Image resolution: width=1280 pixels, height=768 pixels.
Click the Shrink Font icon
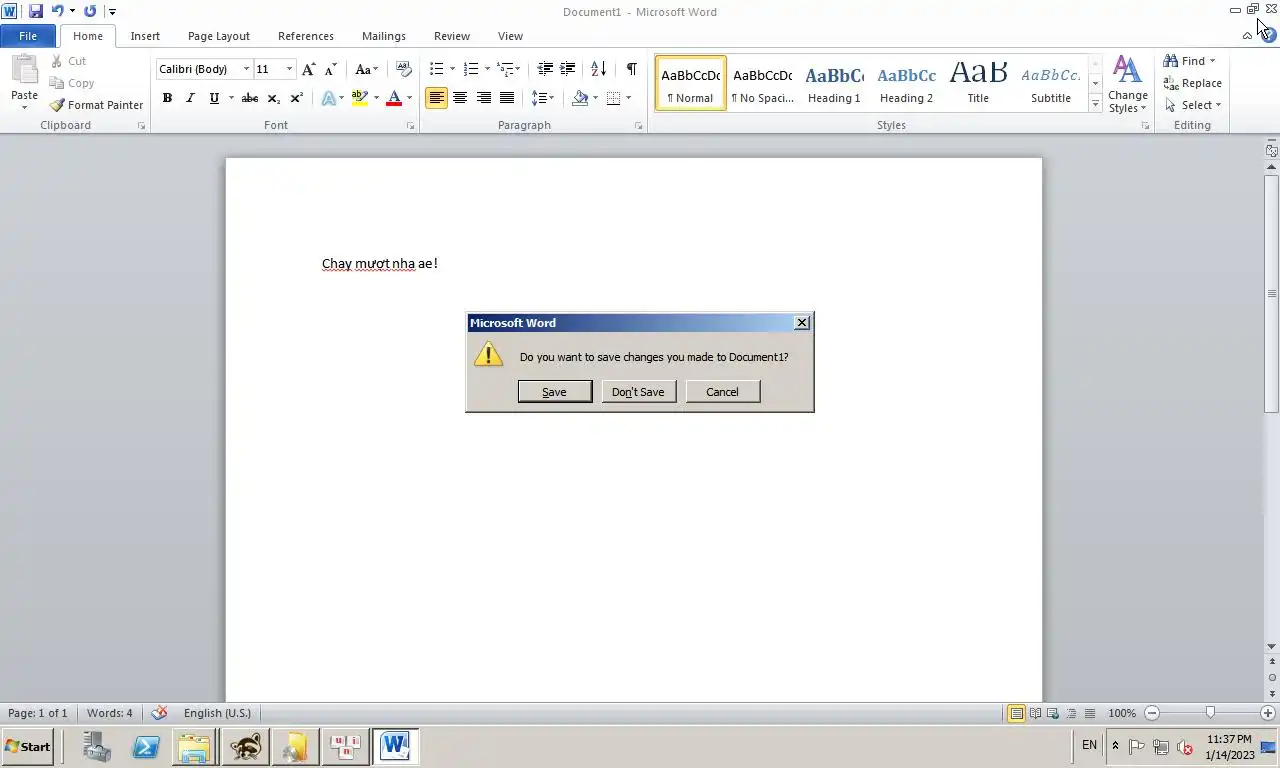pyautogui.click(x=331, y=69)
